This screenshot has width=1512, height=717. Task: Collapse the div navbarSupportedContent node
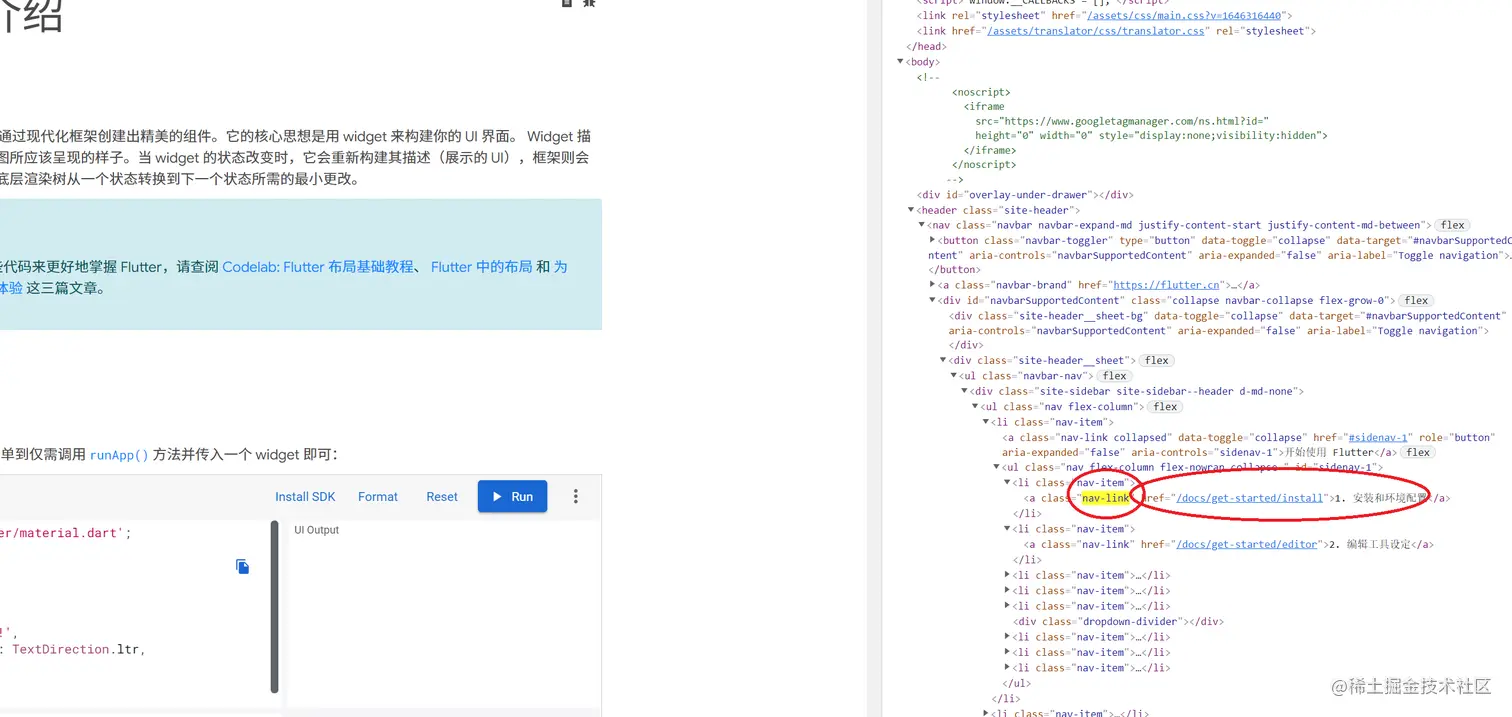pos(933,300)
